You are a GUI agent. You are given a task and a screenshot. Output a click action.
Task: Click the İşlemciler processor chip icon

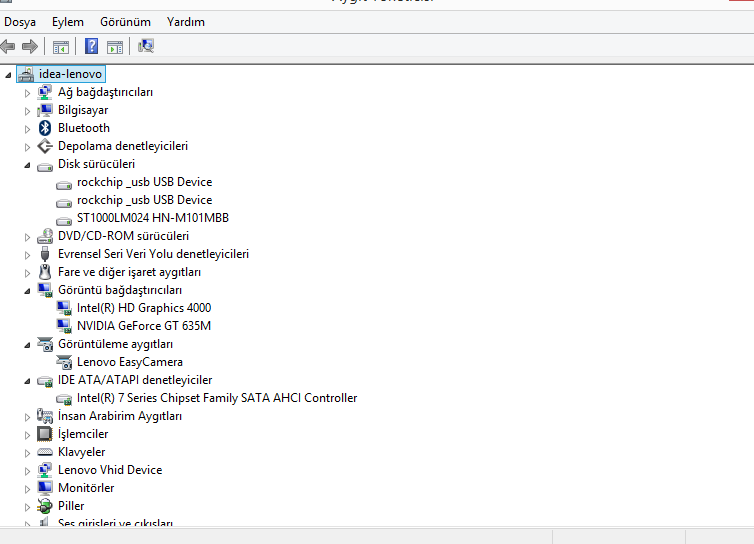pyautogui.click(x=45, y=434)
